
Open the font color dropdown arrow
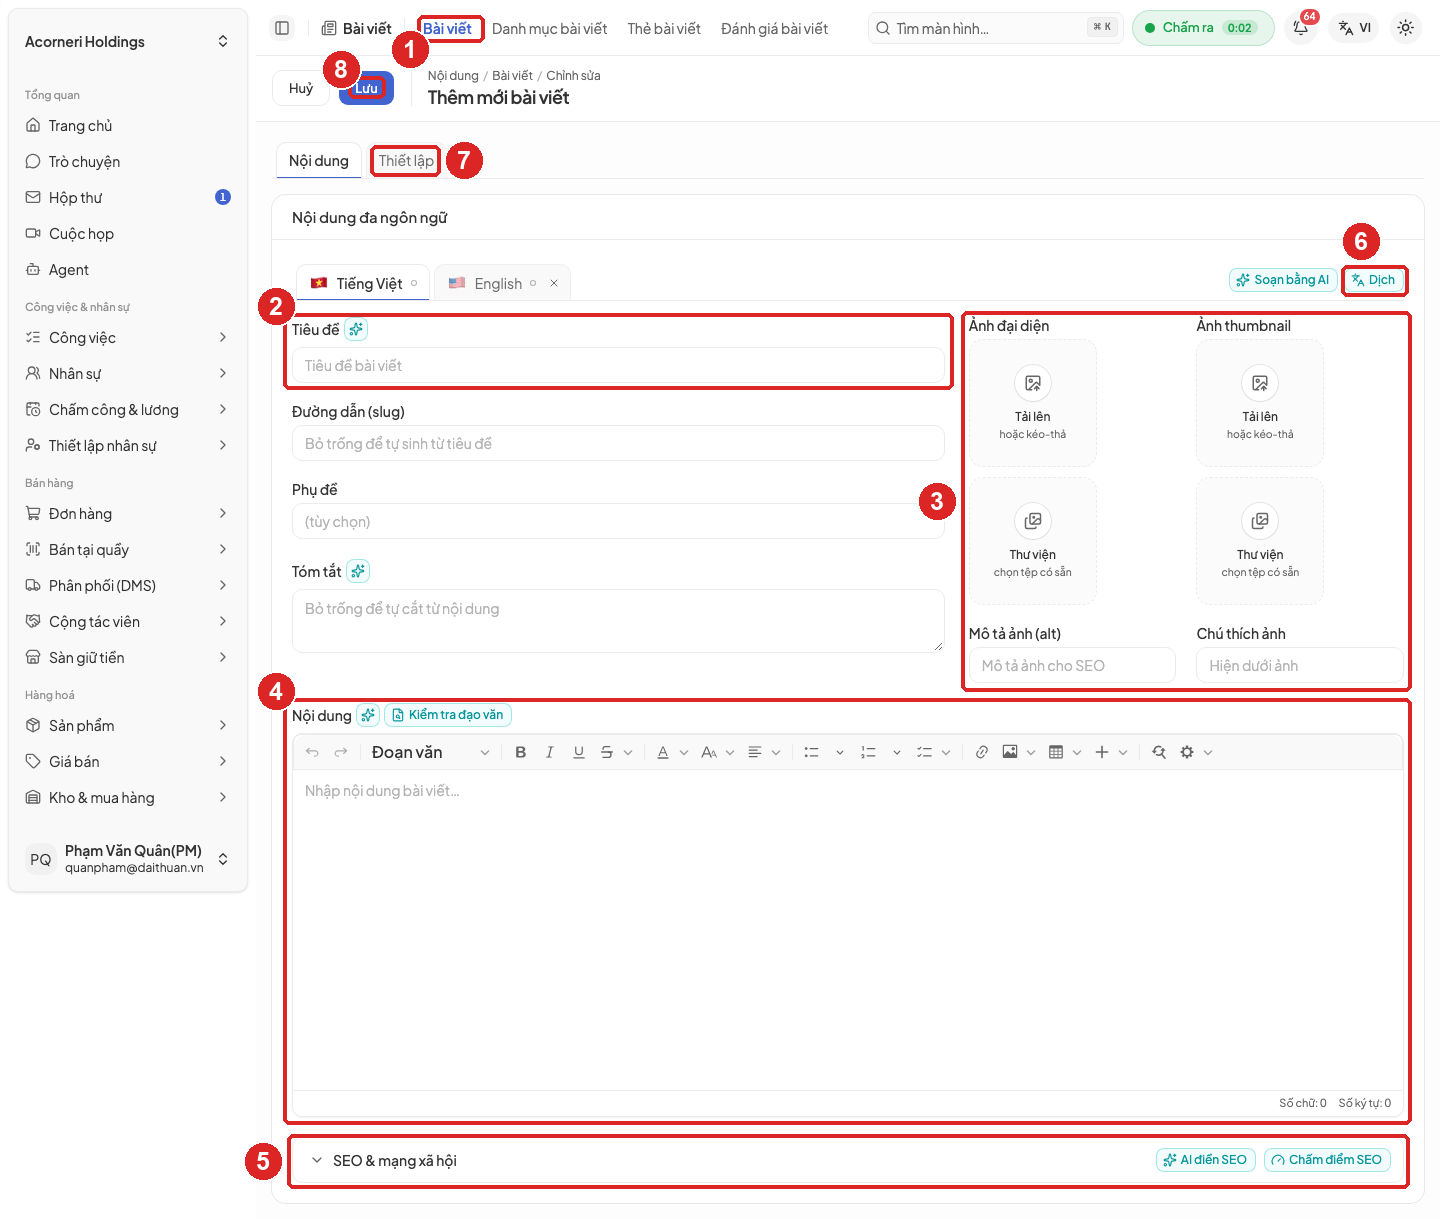[684, 752]
